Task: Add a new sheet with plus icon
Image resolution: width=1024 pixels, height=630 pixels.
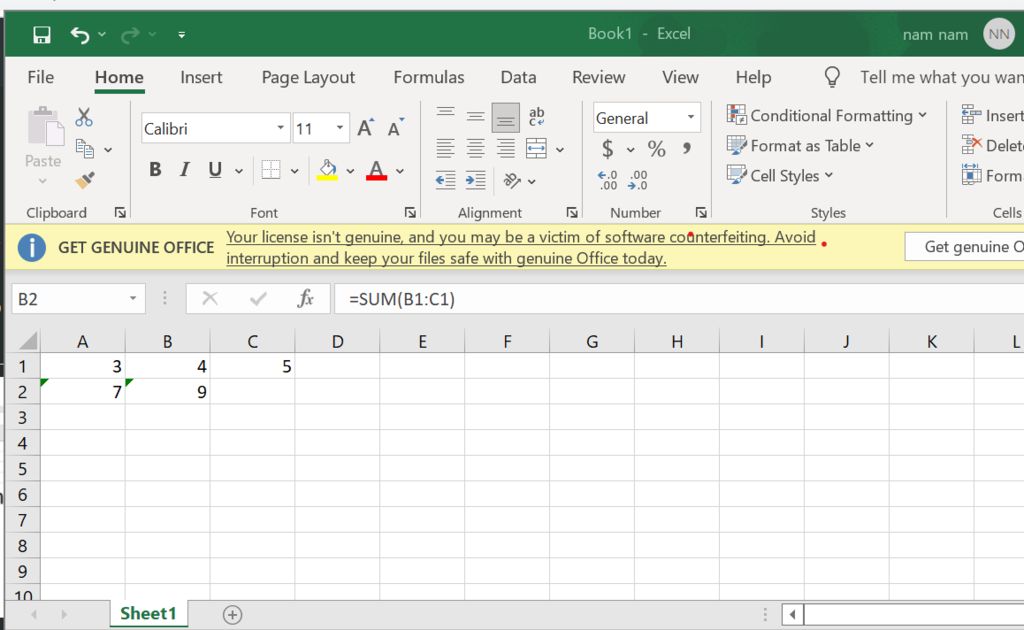Action: coord(232,614)
